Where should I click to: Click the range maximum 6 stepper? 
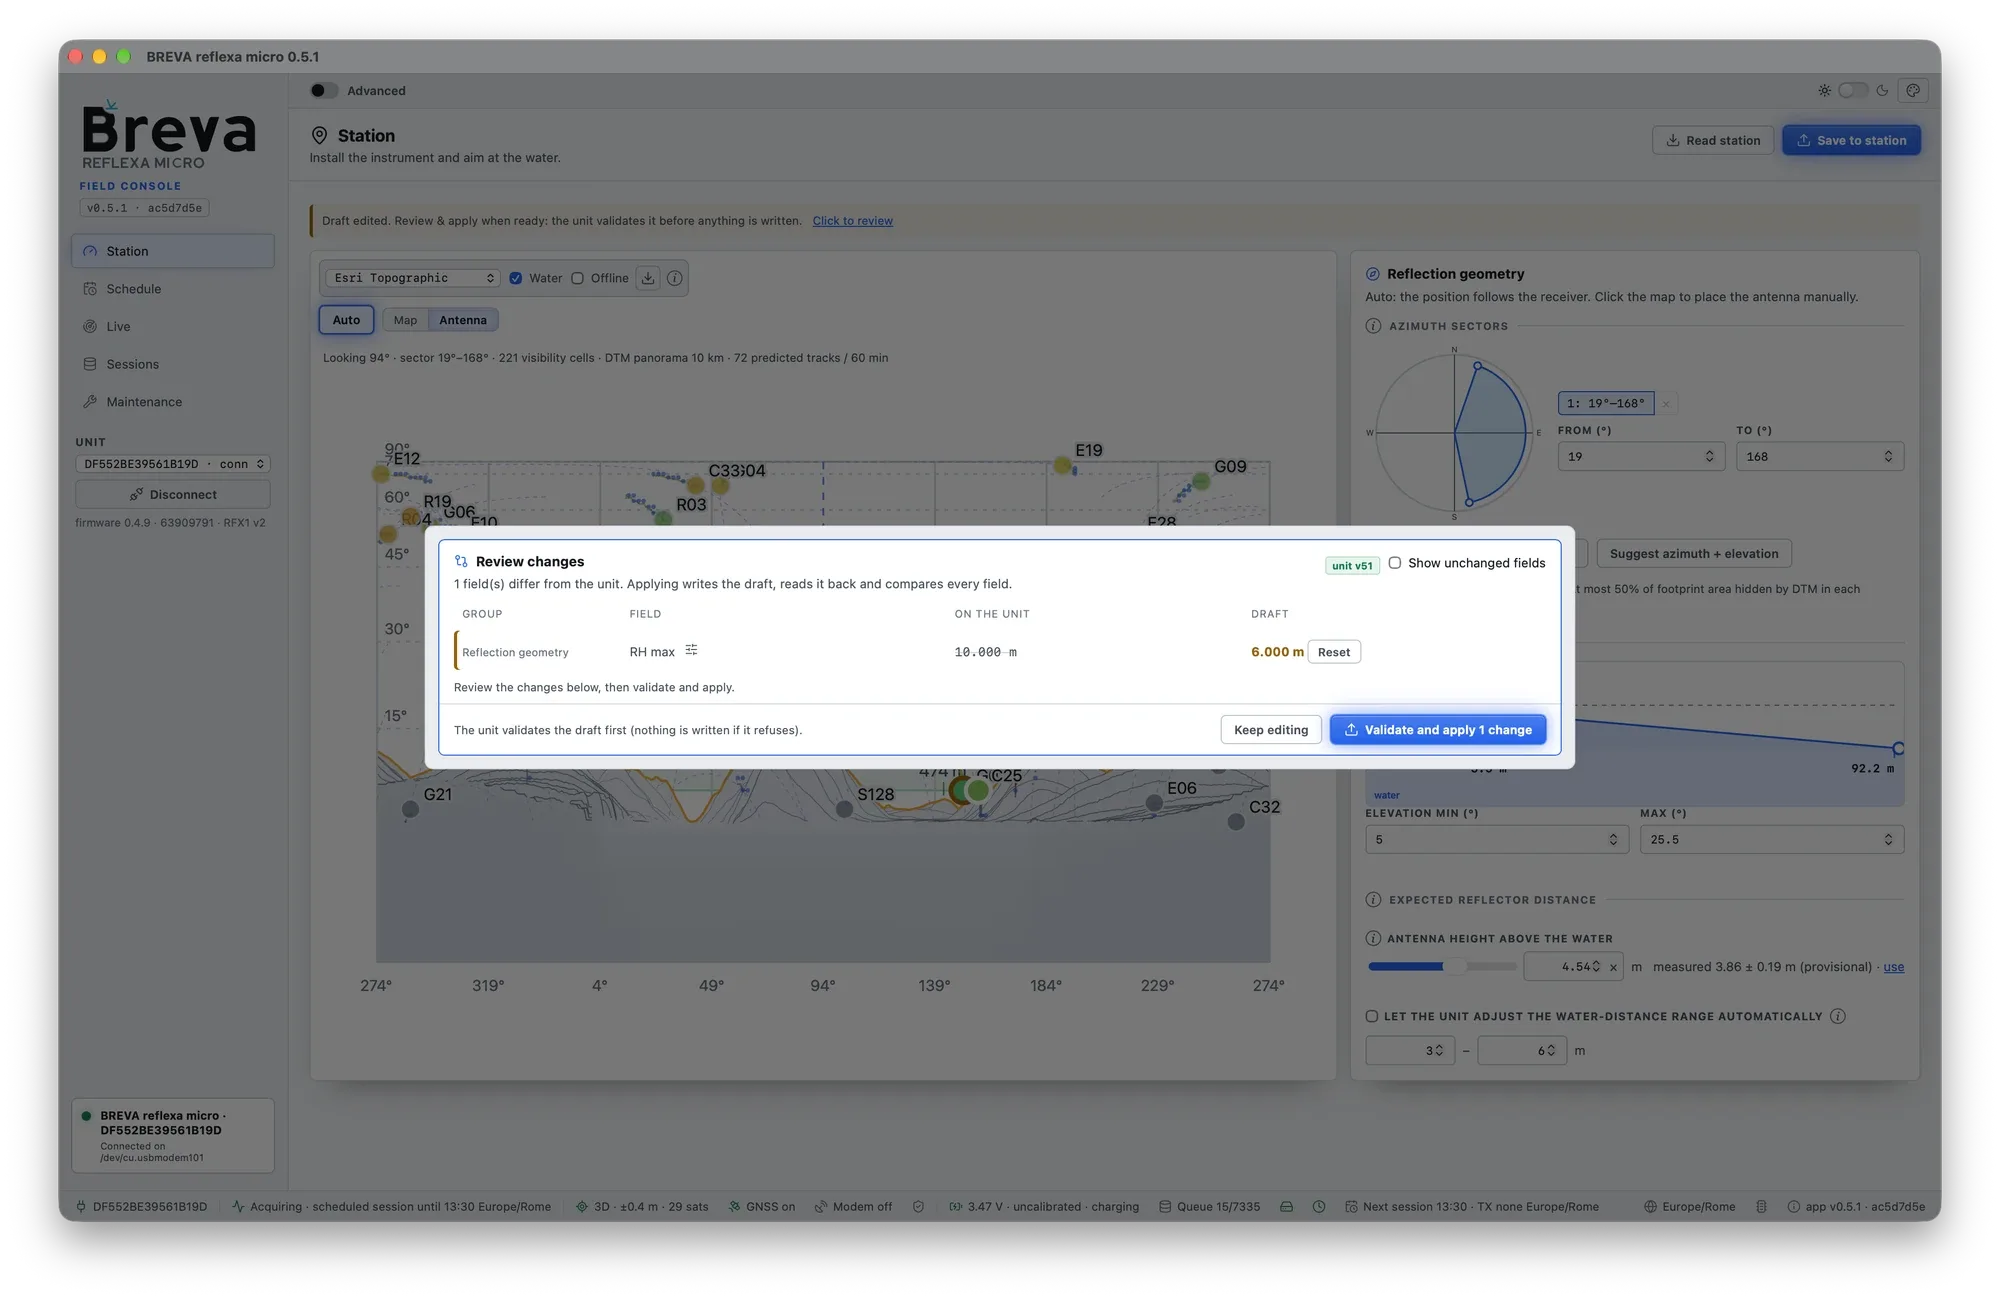click(x=1521, y=1051)
